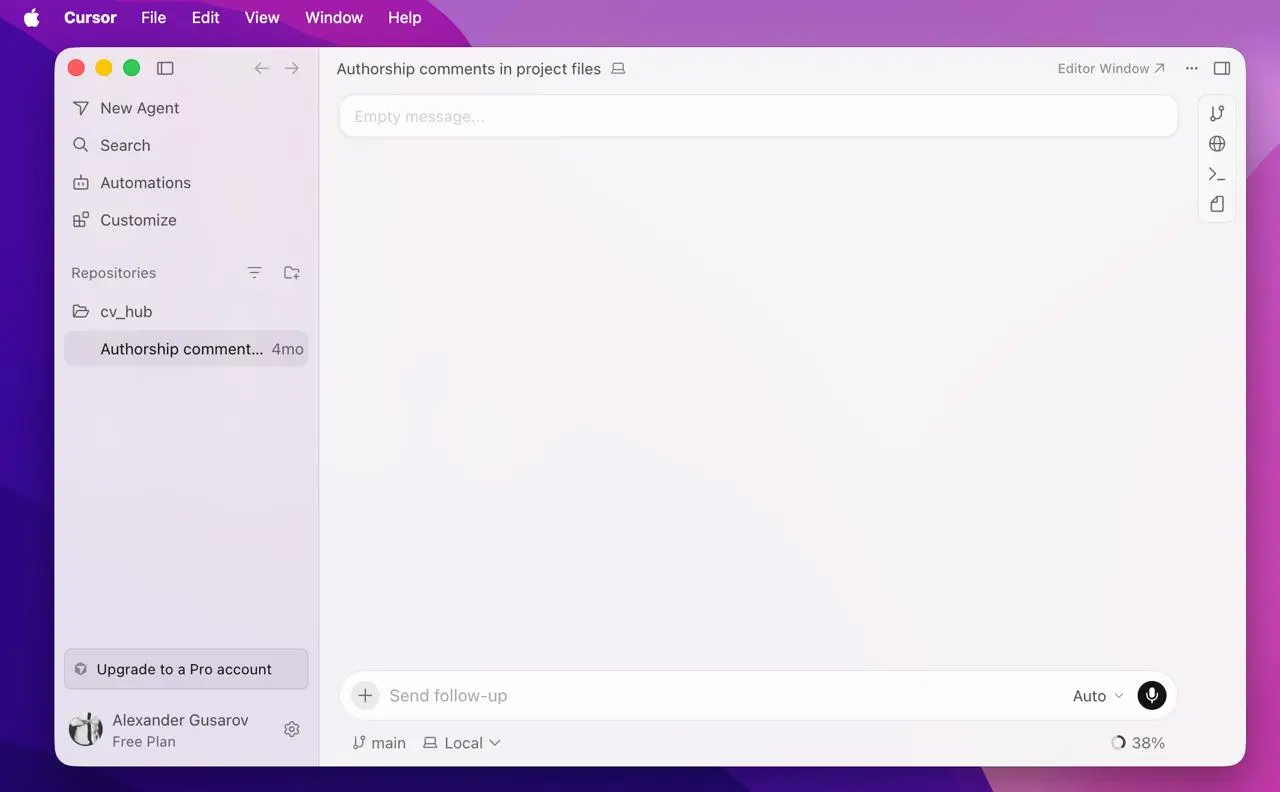Open the View menu
This screenshot has width=1280, height=792.
click(x=262, y=18)
